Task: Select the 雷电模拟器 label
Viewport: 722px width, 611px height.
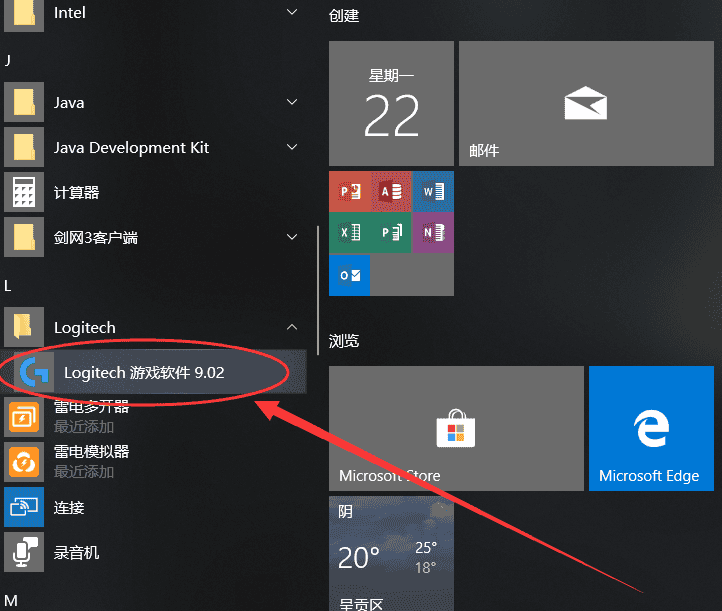Action: click(x=92, y=452)
